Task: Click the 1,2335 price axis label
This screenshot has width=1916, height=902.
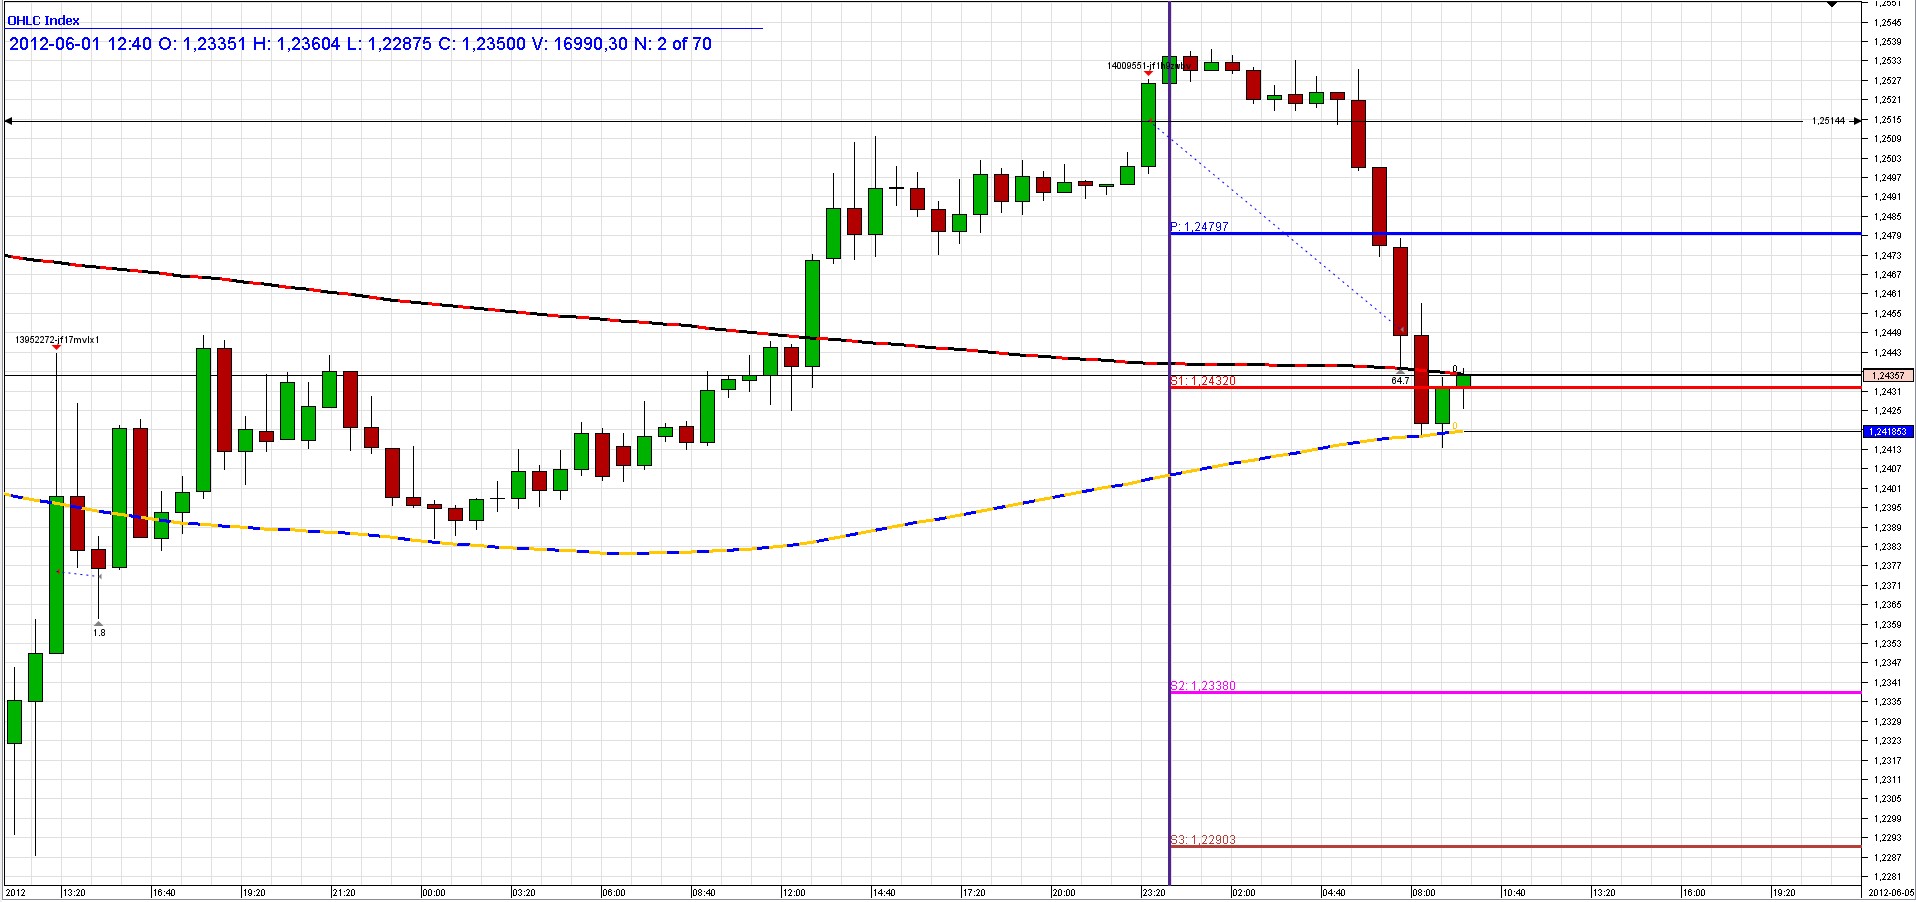Action: tap(1887, 702)
